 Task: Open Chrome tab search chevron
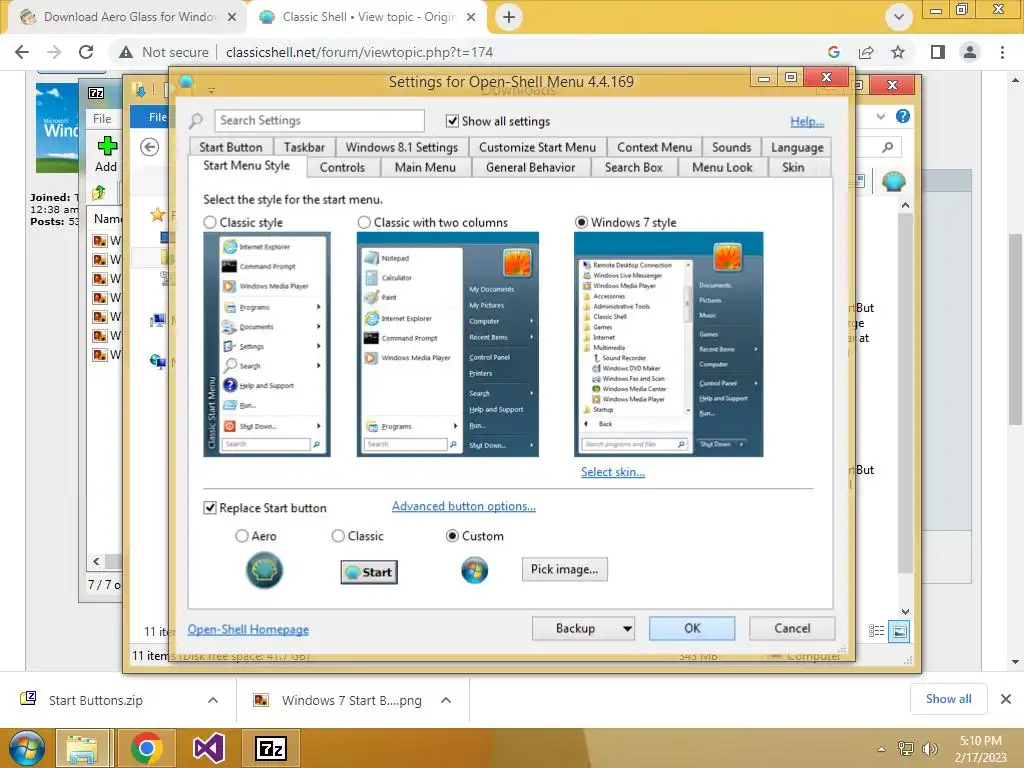pyautogui.click(x=899, y=17)
